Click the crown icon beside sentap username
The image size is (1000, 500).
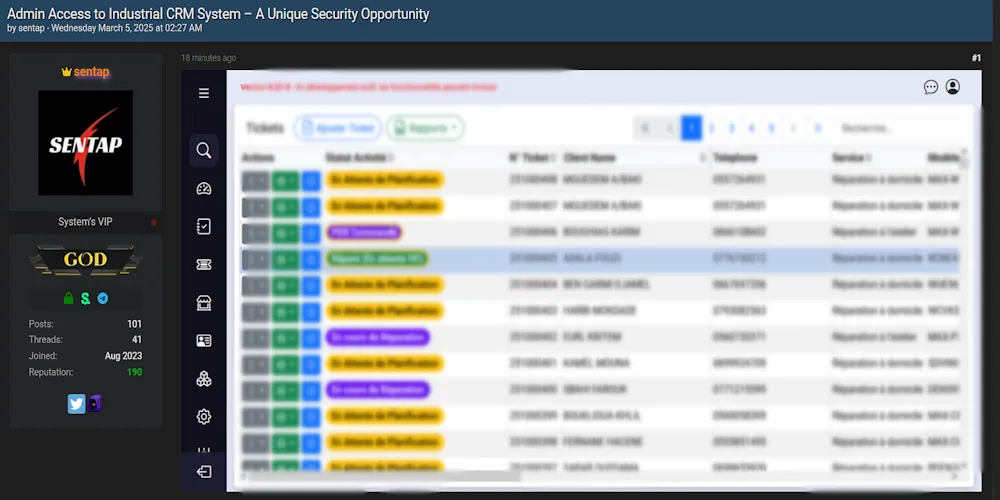(66, 72)
